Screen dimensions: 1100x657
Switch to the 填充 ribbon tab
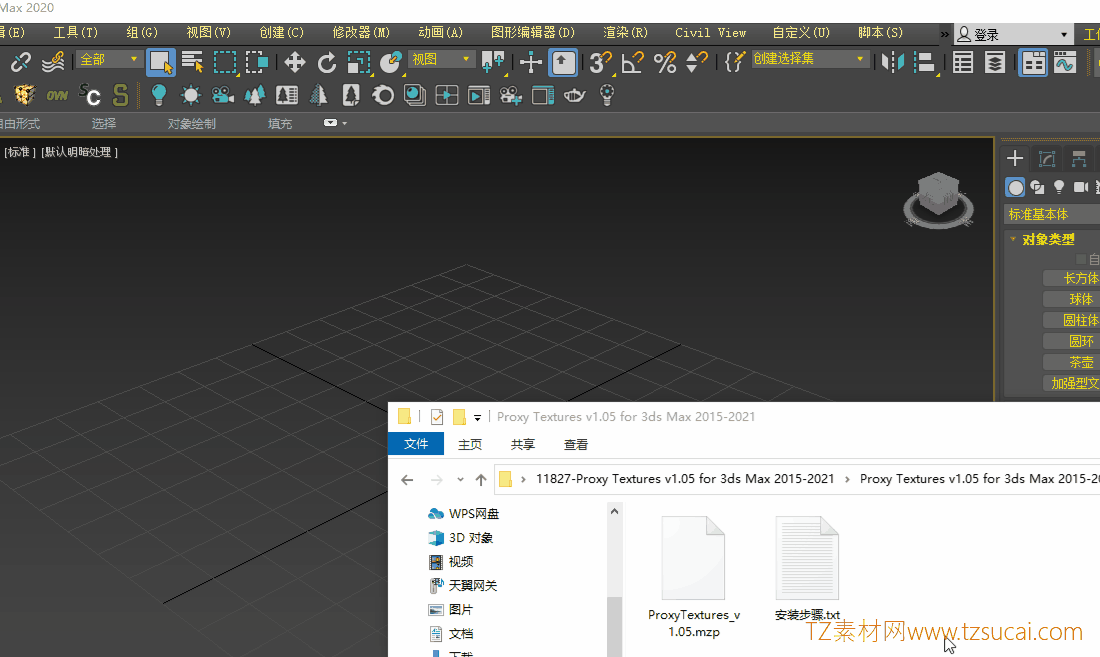pyautogui.click(x=280, y=123)
